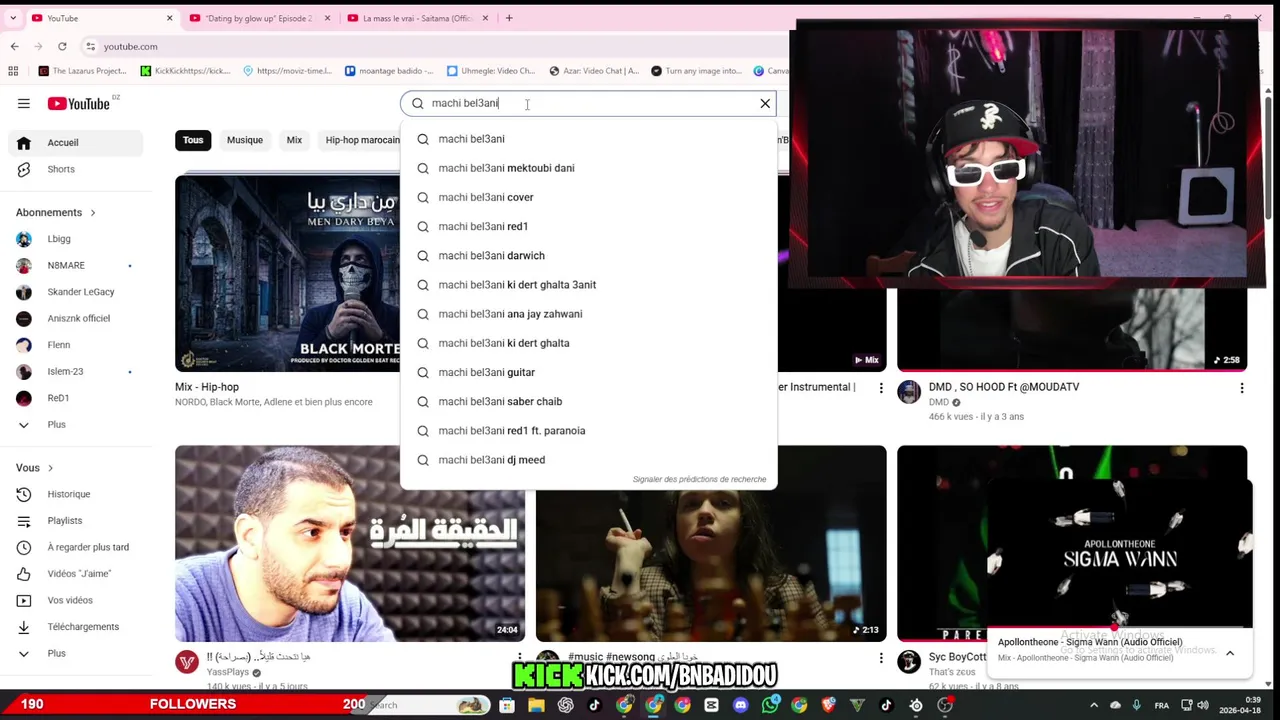Expand the Vous section chevron

pyautogui.click(x=50, y=468)
